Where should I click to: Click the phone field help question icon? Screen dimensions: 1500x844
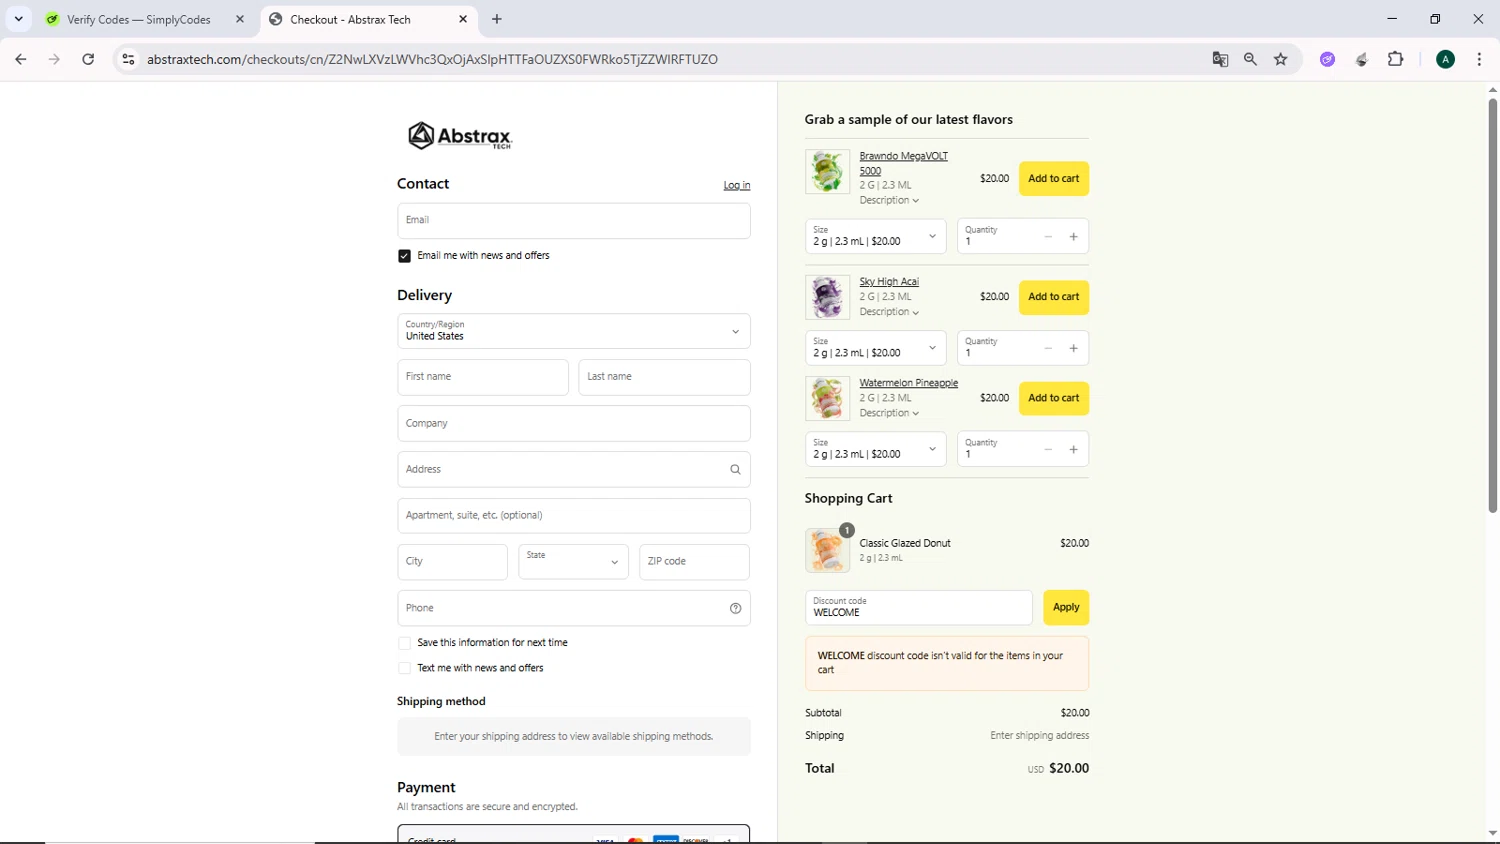coord(735,608)
